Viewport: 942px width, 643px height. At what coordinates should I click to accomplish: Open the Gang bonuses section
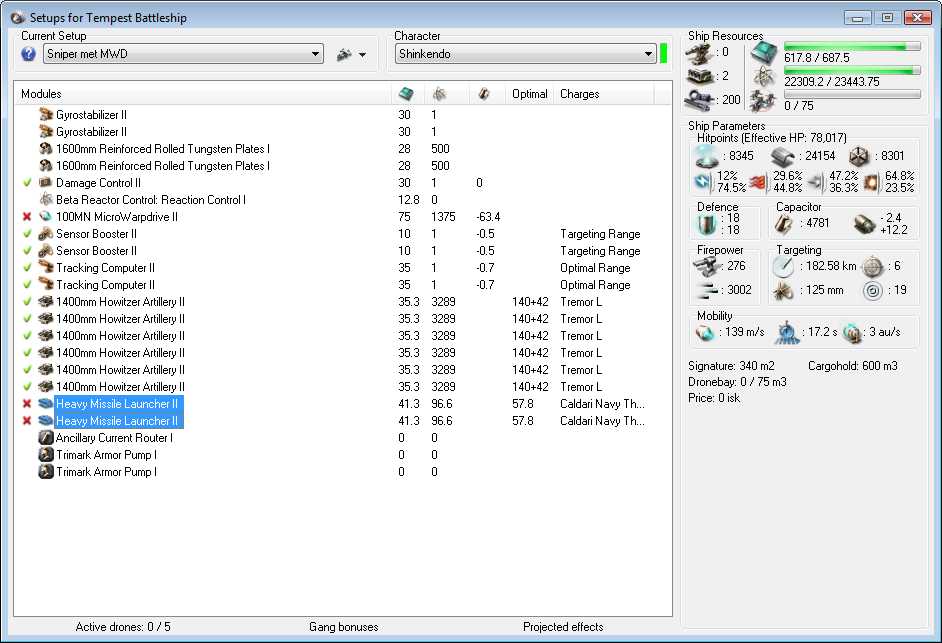point(343,627)
